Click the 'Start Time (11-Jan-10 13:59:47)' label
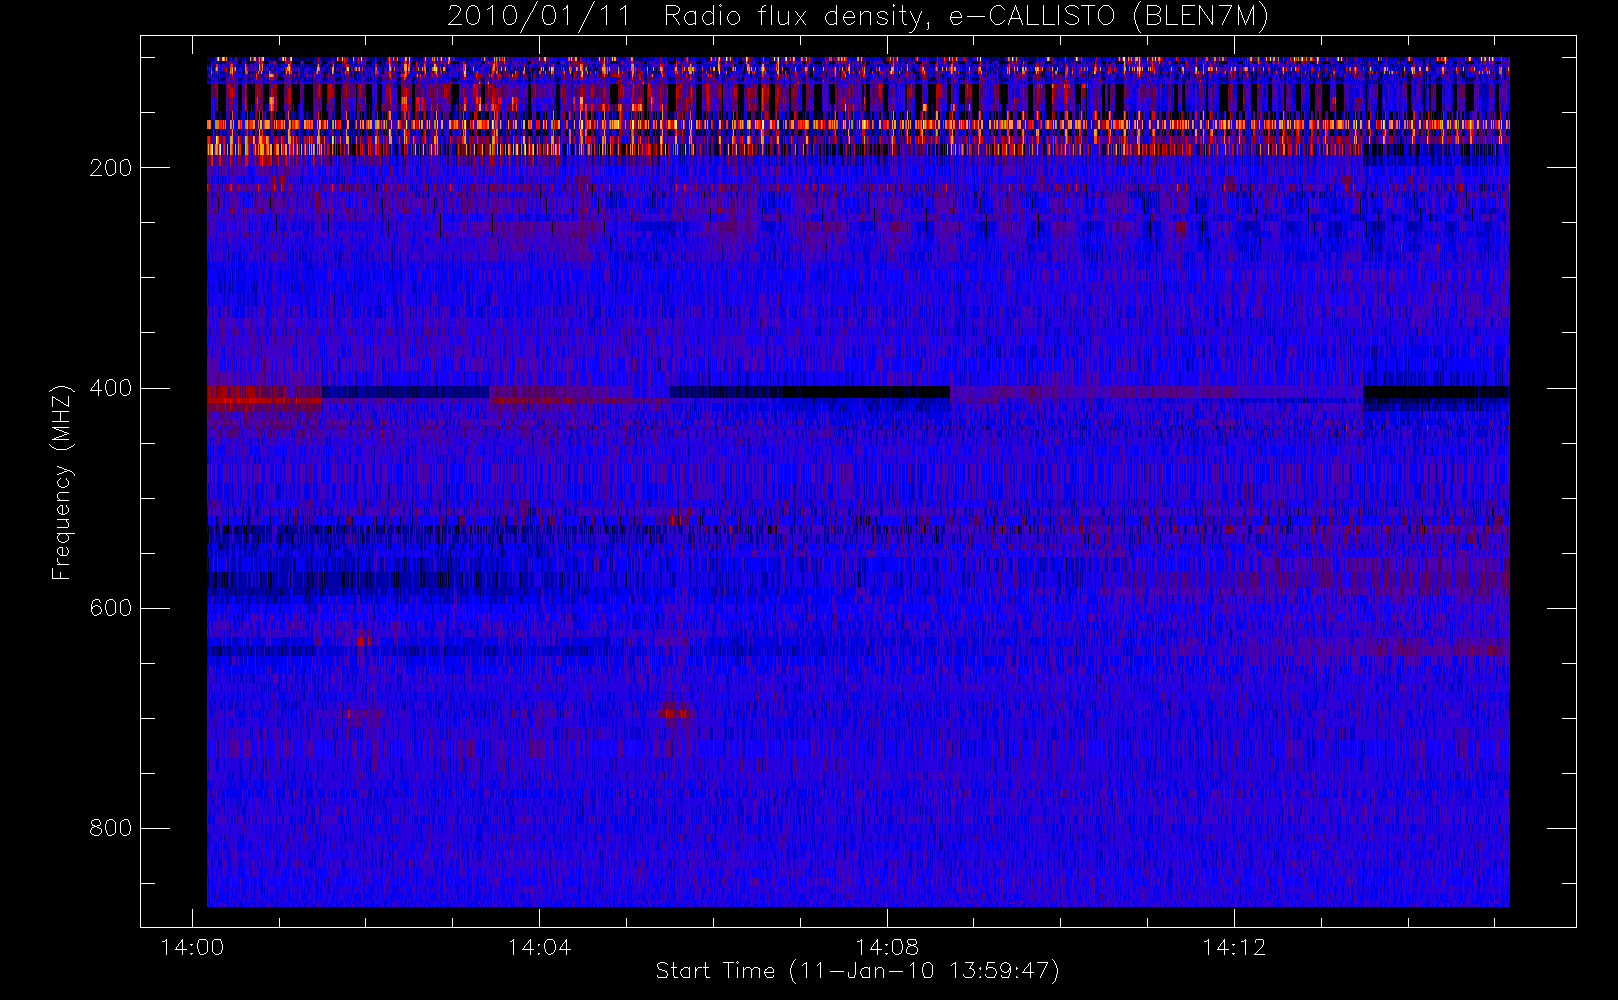The width and height of the screenshot is (1618, 1000). tap(858, 971)
